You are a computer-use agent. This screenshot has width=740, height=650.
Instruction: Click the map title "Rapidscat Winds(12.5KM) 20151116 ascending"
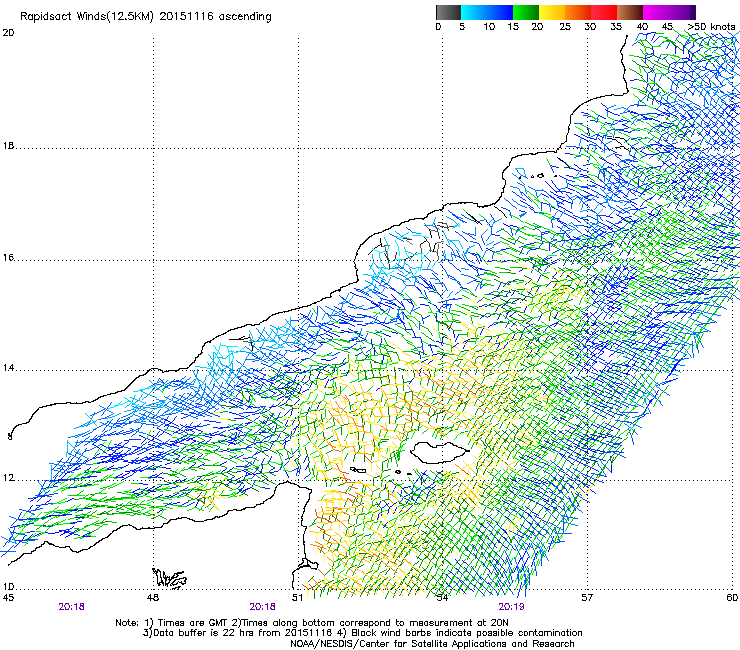[x=146, y=17]
